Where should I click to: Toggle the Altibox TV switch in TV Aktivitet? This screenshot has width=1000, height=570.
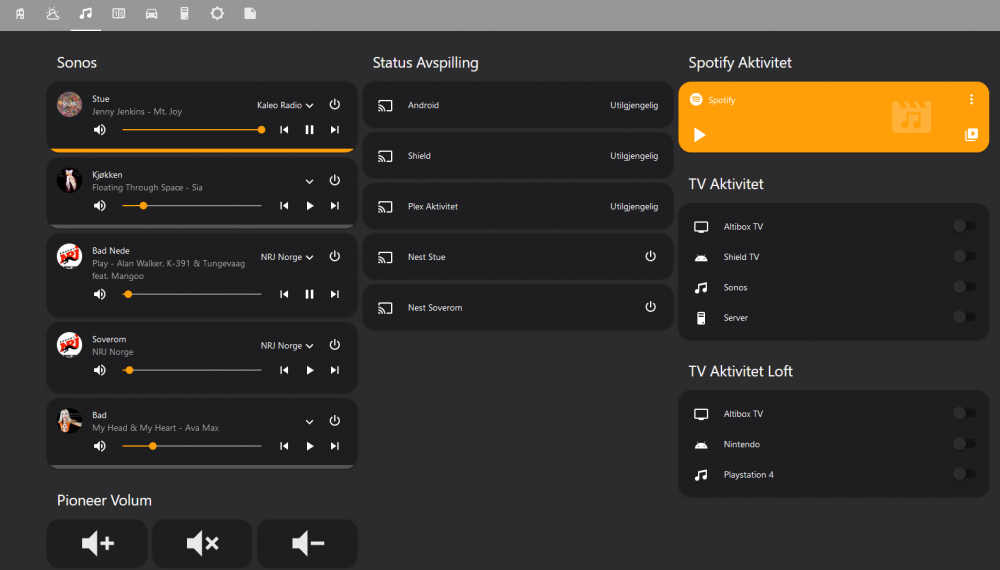pyautogui.click(x=963, y=226)
